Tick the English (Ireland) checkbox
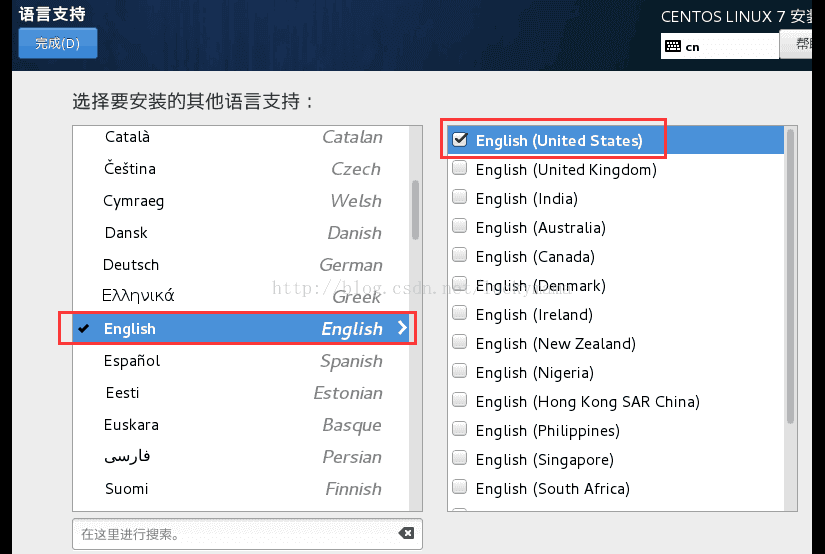Screen dimensions: 825x554 (x=459, y=313)
